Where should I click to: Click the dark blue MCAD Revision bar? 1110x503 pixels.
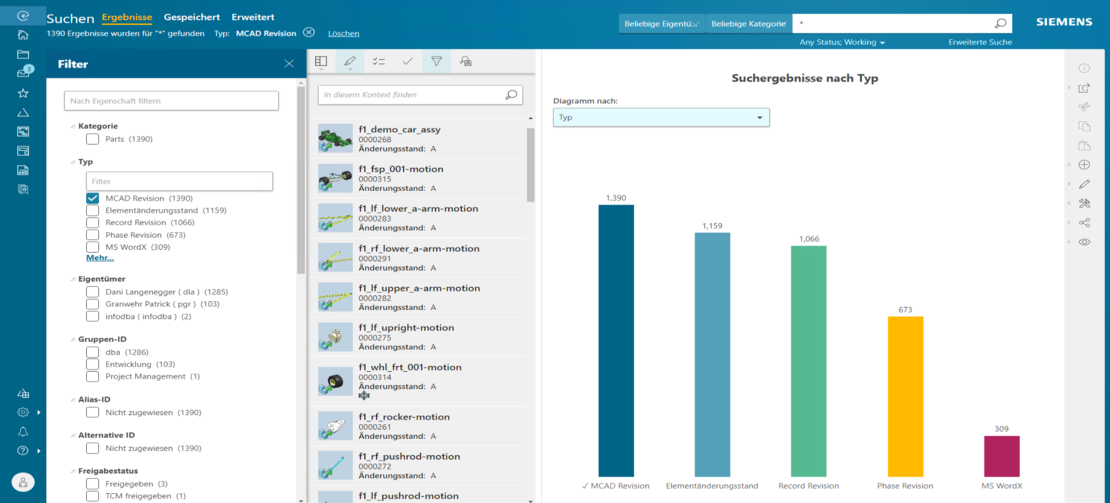click(616, 340)
